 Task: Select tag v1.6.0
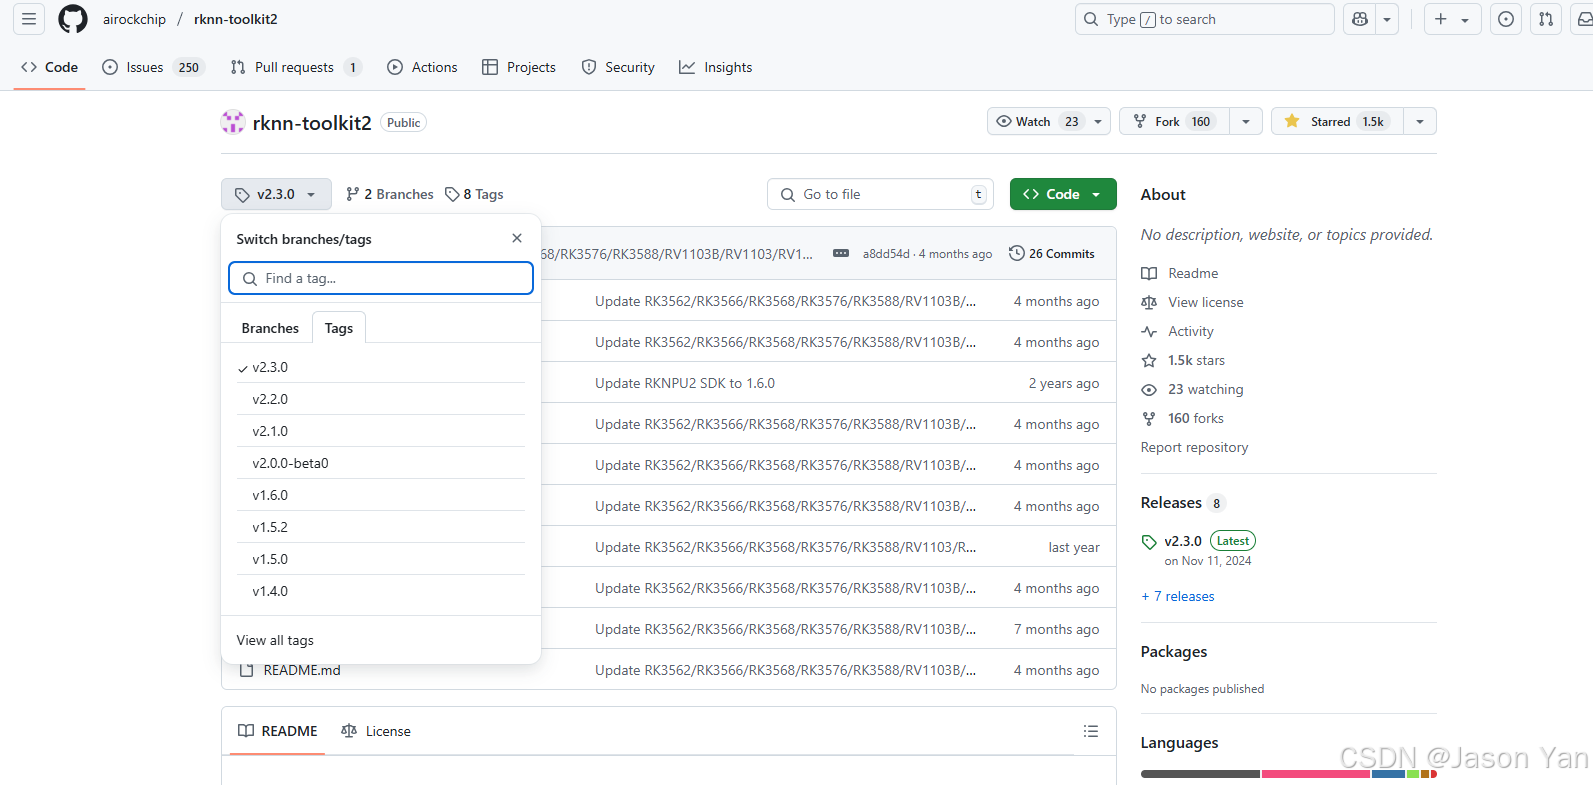pos(381,495)
